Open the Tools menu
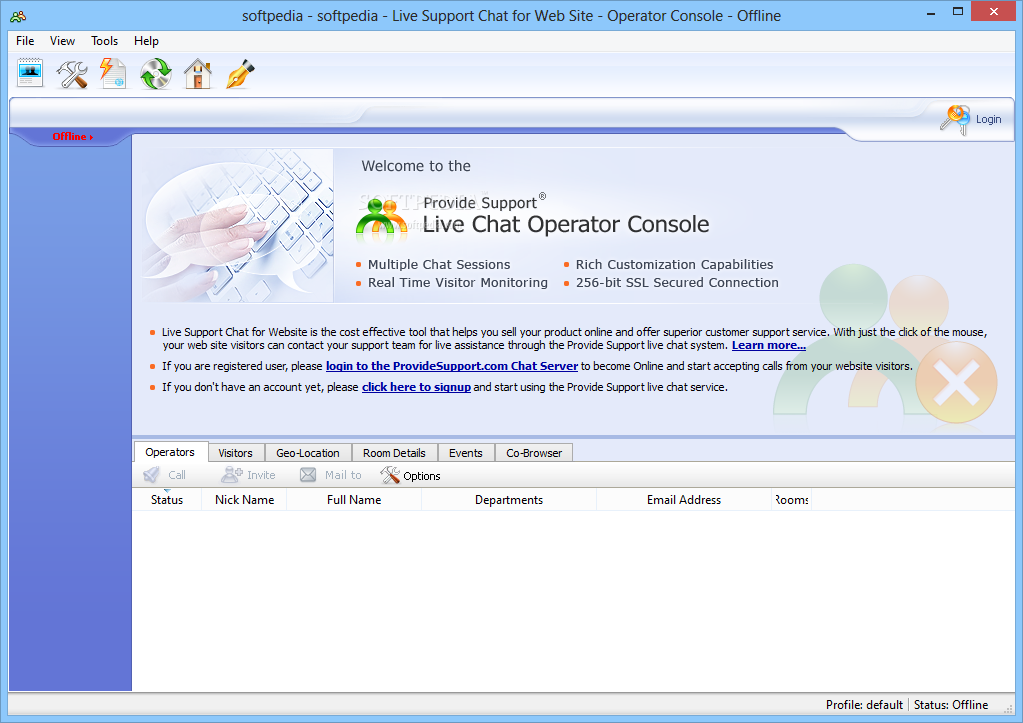 (104, 40)
